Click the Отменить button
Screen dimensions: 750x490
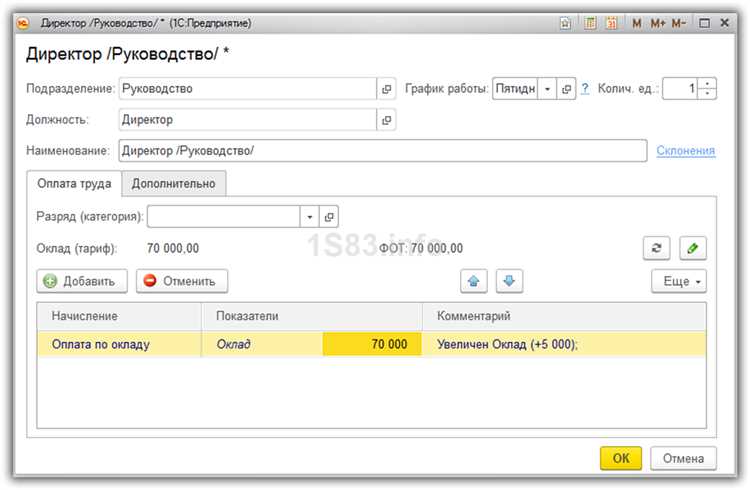point(182,281)
